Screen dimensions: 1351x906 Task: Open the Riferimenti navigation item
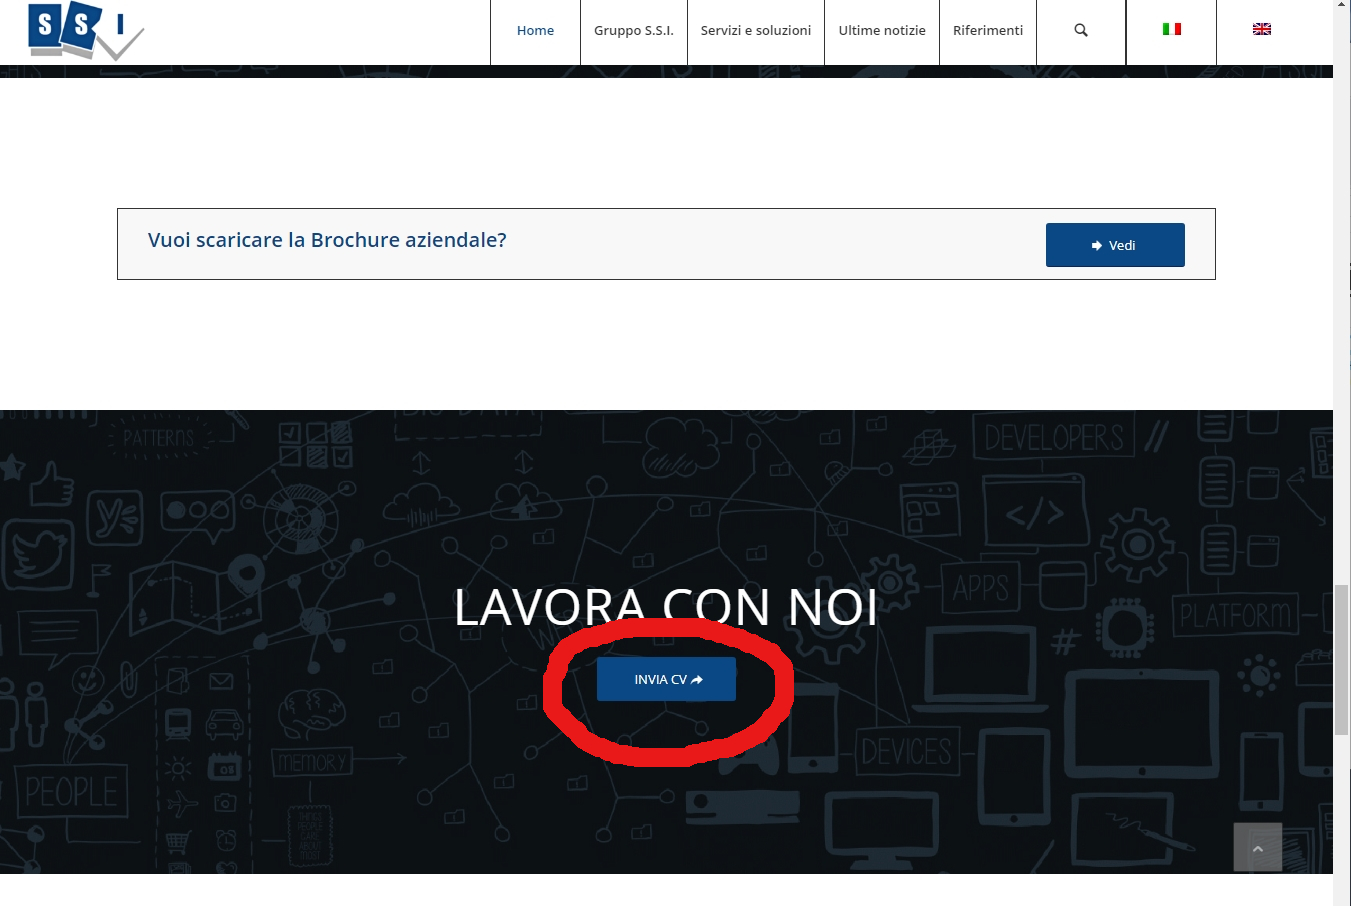pyautogui.click(x=987, y=31)
